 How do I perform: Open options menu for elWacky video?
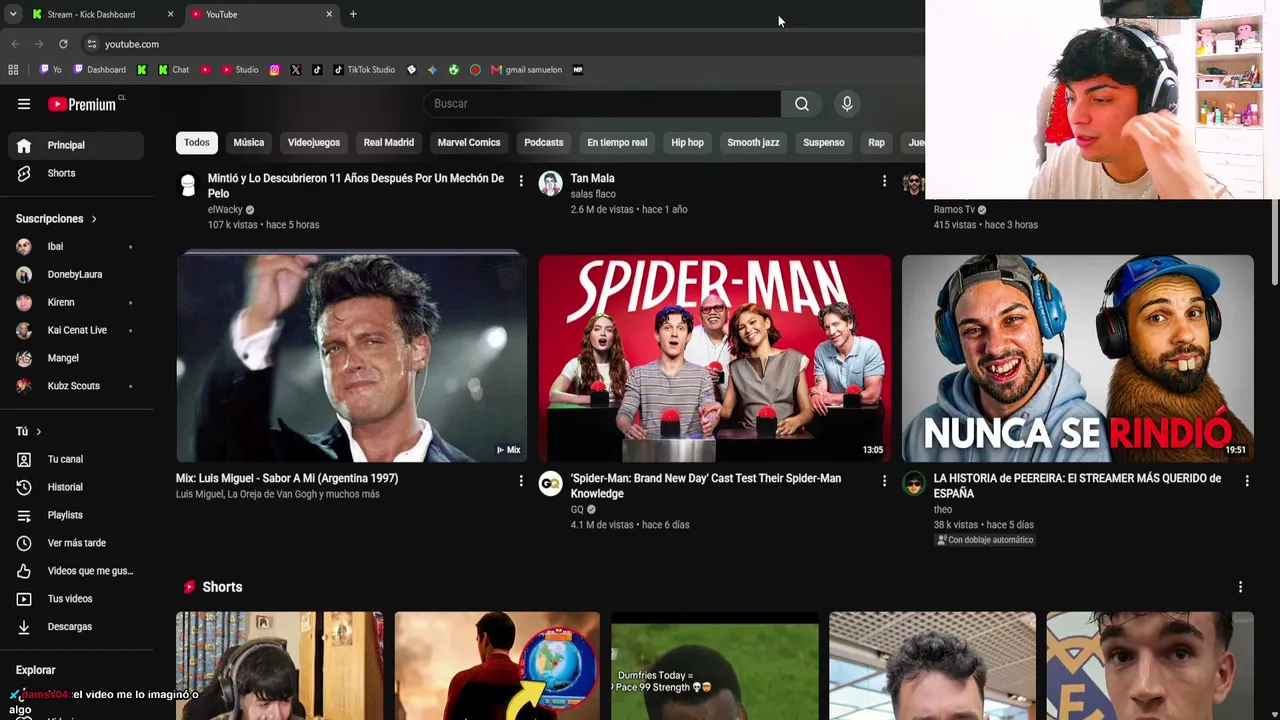[521, 181]
